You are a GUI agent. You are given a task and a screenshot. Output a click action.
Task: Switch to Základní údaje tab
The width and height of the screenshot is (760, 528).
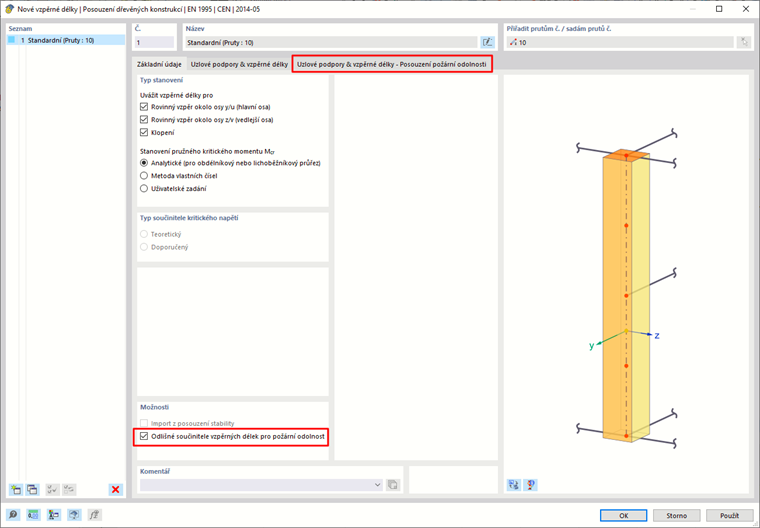(x=159, y=64)
